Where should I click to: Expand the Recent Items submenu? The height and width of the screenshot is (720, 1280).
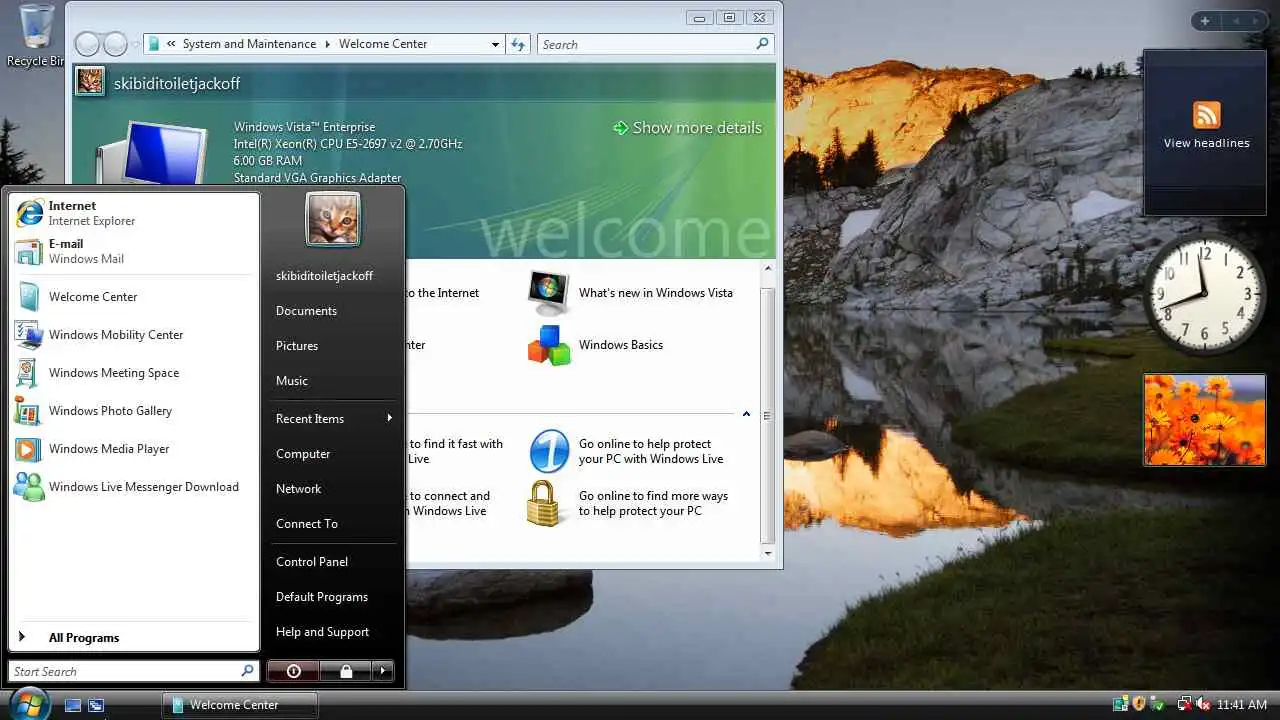334,419
